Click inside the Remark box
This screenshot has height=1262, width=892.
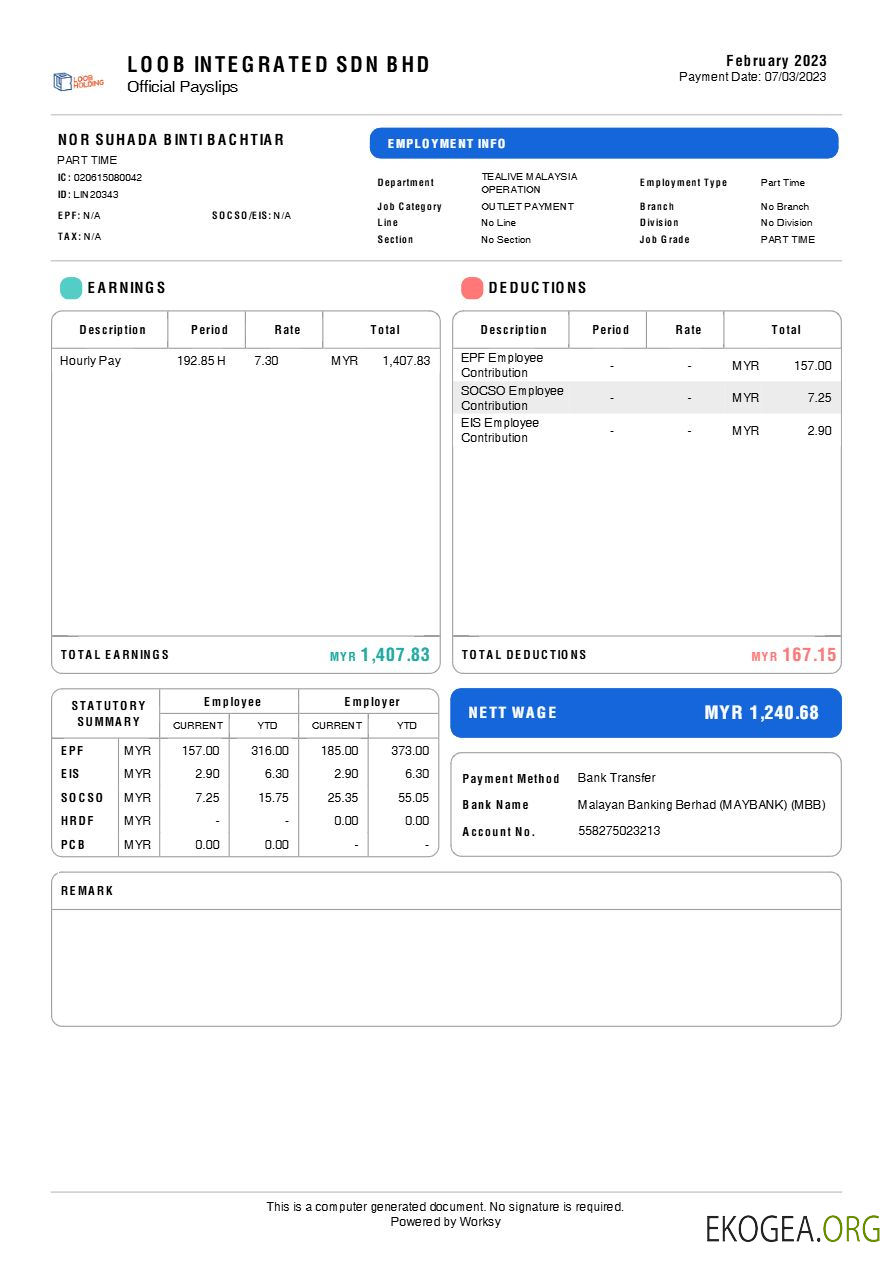[x=446, y=967]
